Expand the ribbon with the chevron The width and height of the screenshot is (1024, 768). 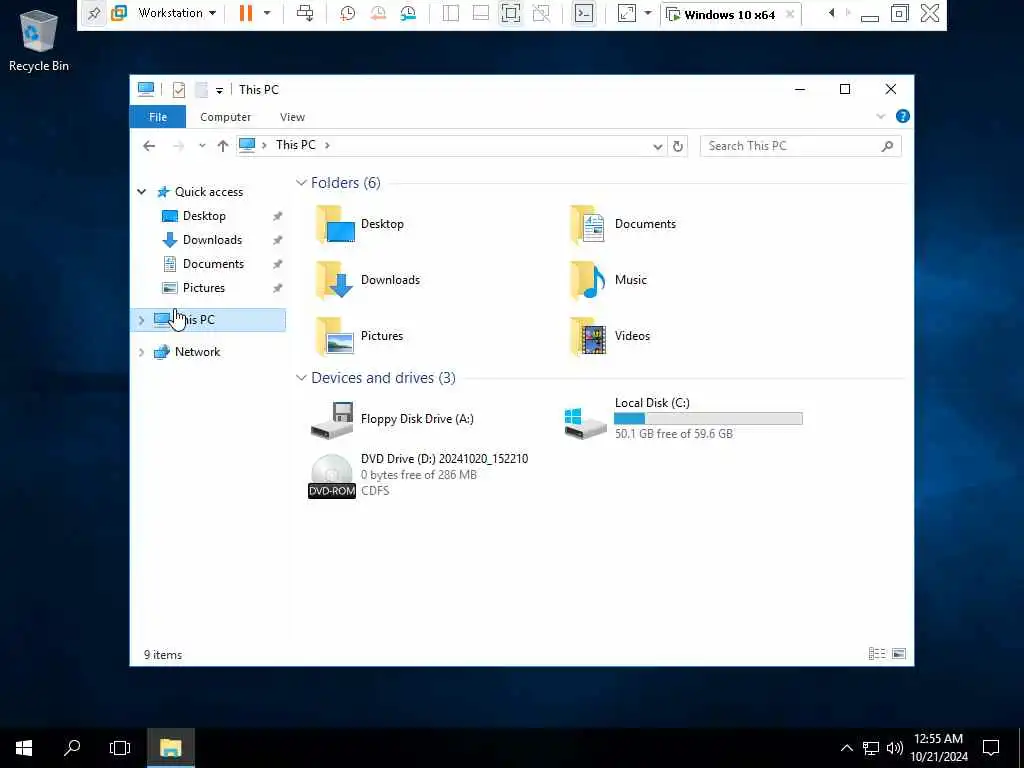tap(880, 116)
